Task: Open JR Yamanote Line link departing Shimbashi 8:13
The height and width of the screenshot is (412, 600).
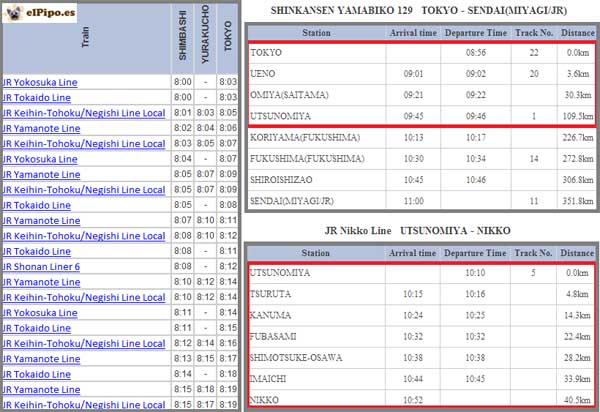Action: [x=41, y=359]
